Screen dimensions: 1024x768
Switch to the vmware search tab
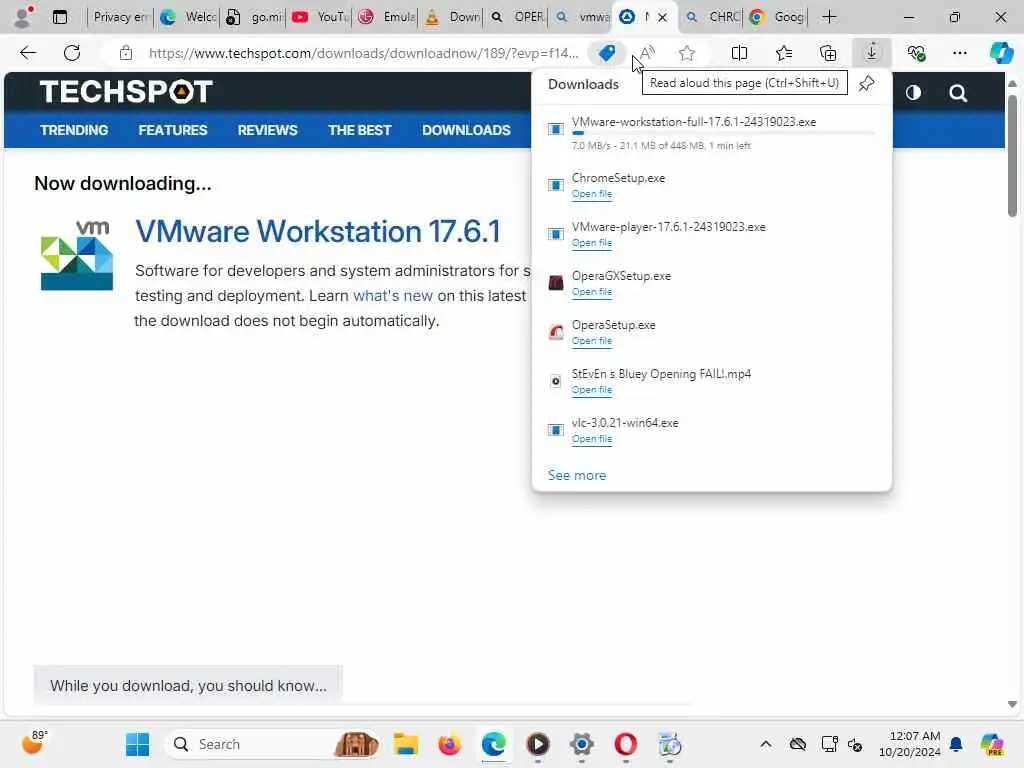582,17
